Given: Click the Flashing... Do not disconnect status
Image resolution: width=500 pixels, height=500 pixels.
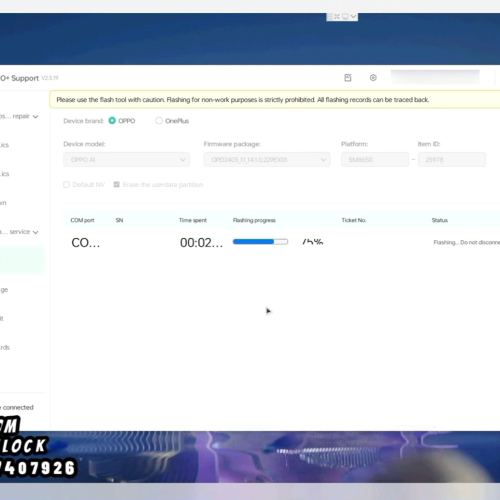Looking at the screenshot, I should coord(467,242).
